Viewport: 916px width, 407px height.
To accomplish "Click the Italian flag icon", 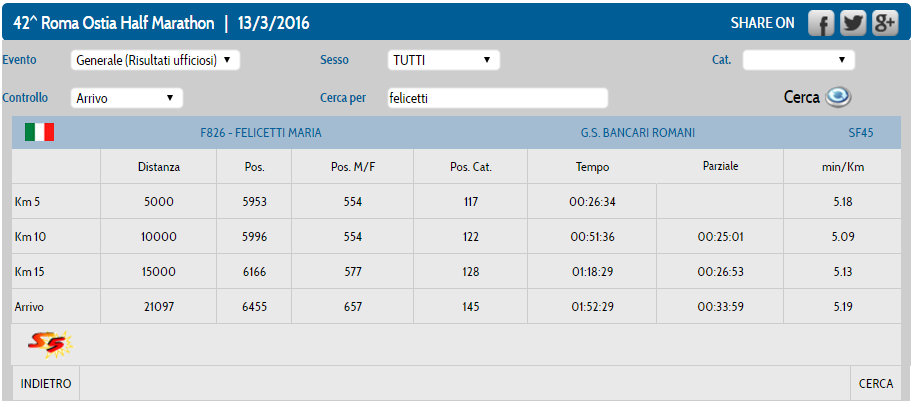I will click(39, 132).
